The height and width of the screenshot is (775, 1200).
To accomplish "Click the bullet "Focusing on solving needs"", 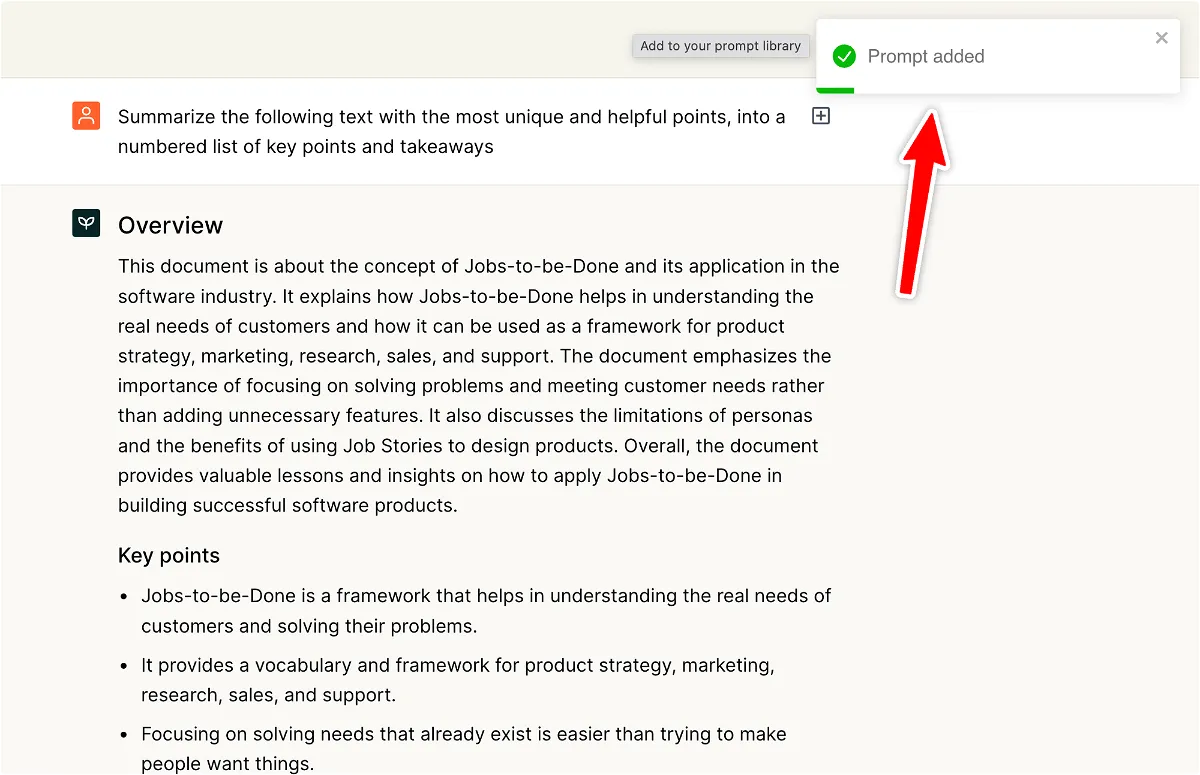I will pyautogui.click(x=463, y=748).
